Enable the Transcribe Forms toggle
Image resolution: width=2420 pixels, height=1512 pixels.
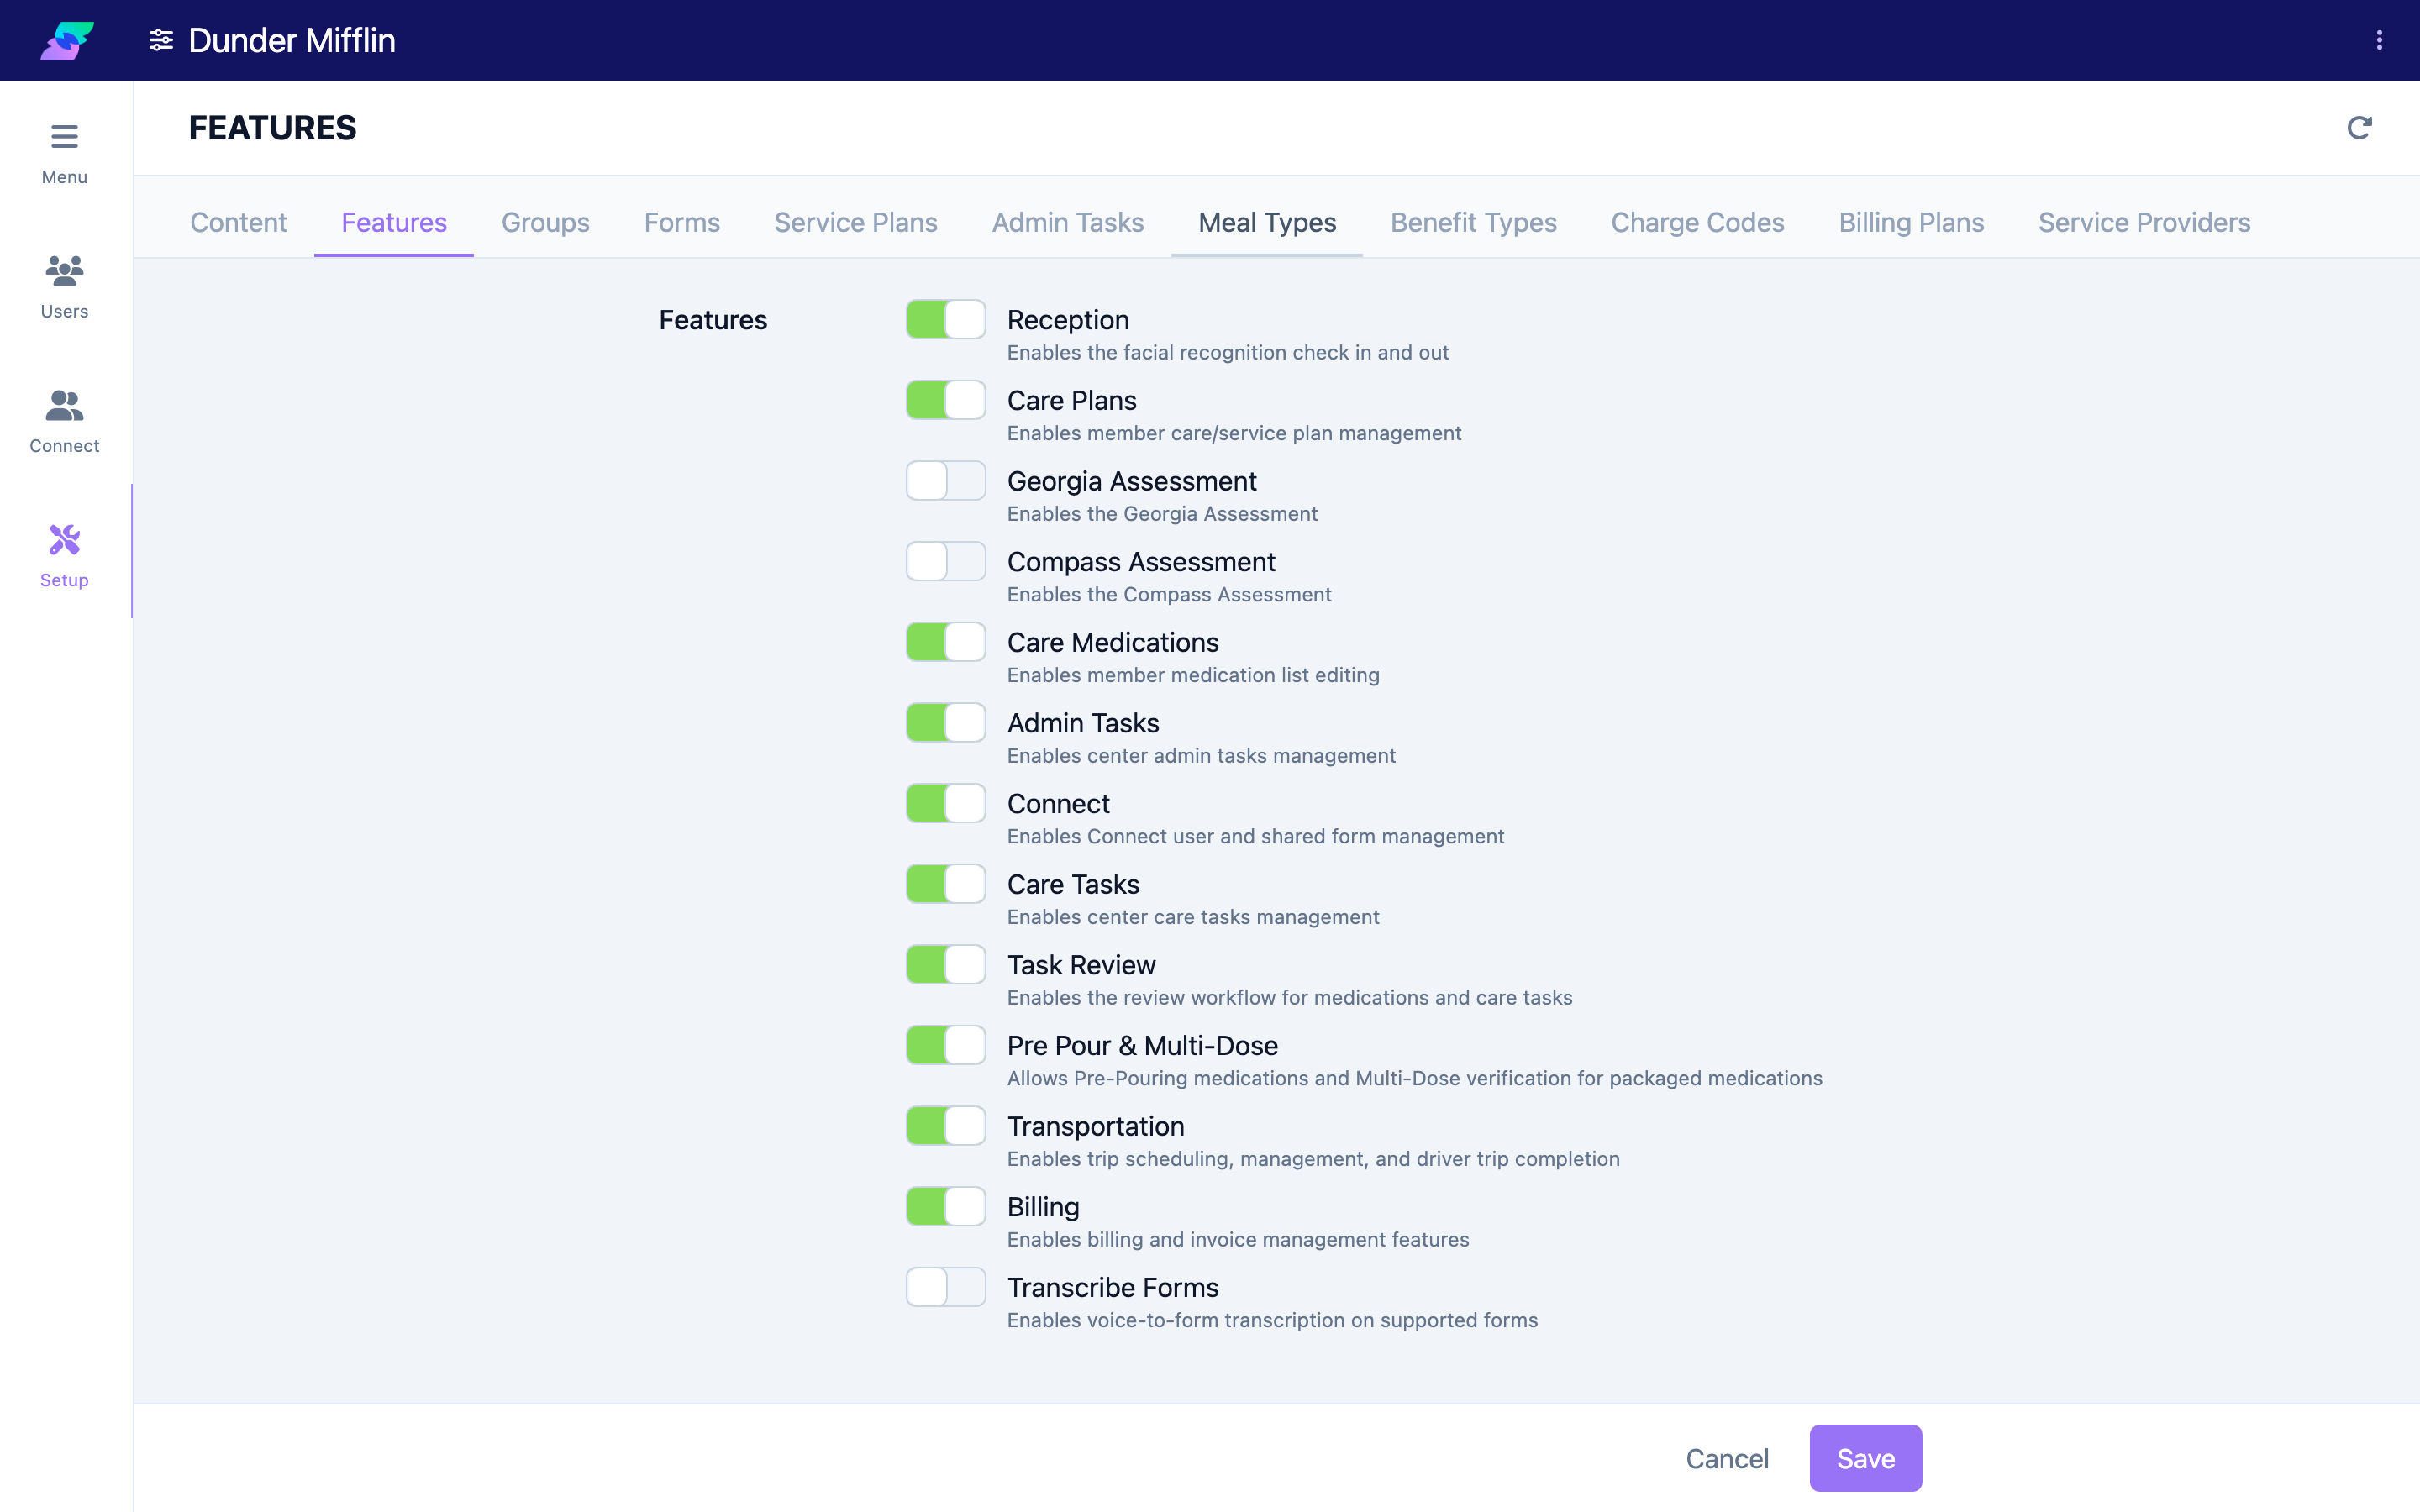(946, 1288)
